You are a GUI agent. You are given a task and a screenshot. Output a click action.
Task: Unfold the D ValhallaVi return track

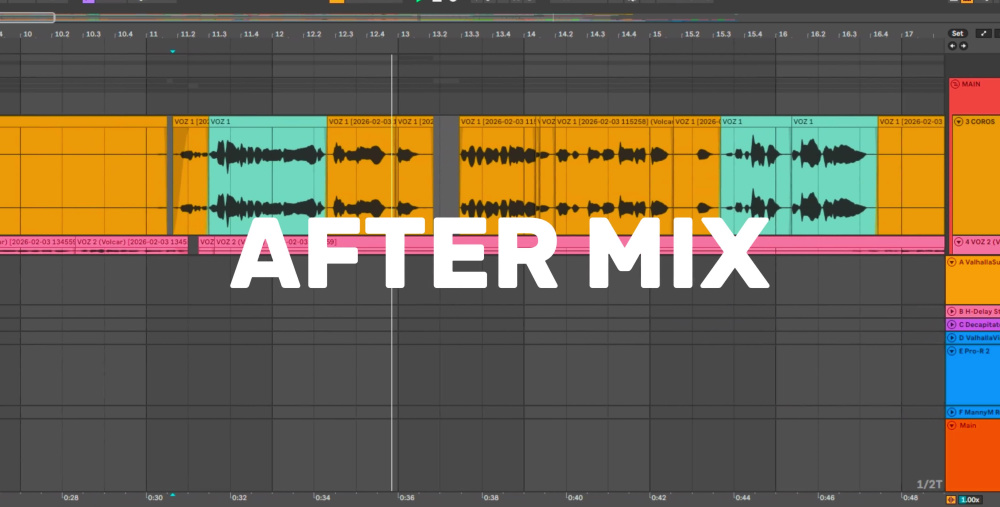click(x=952, y=338)
